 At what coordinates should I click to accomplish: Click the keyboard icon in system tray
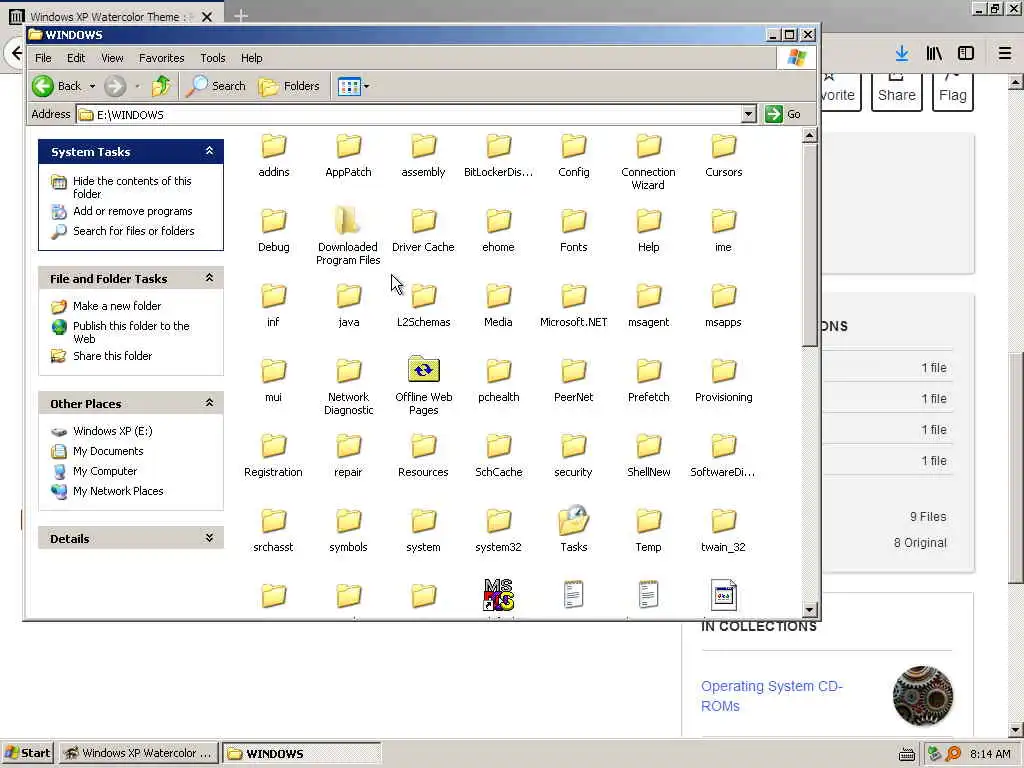[x=906, y=754]
